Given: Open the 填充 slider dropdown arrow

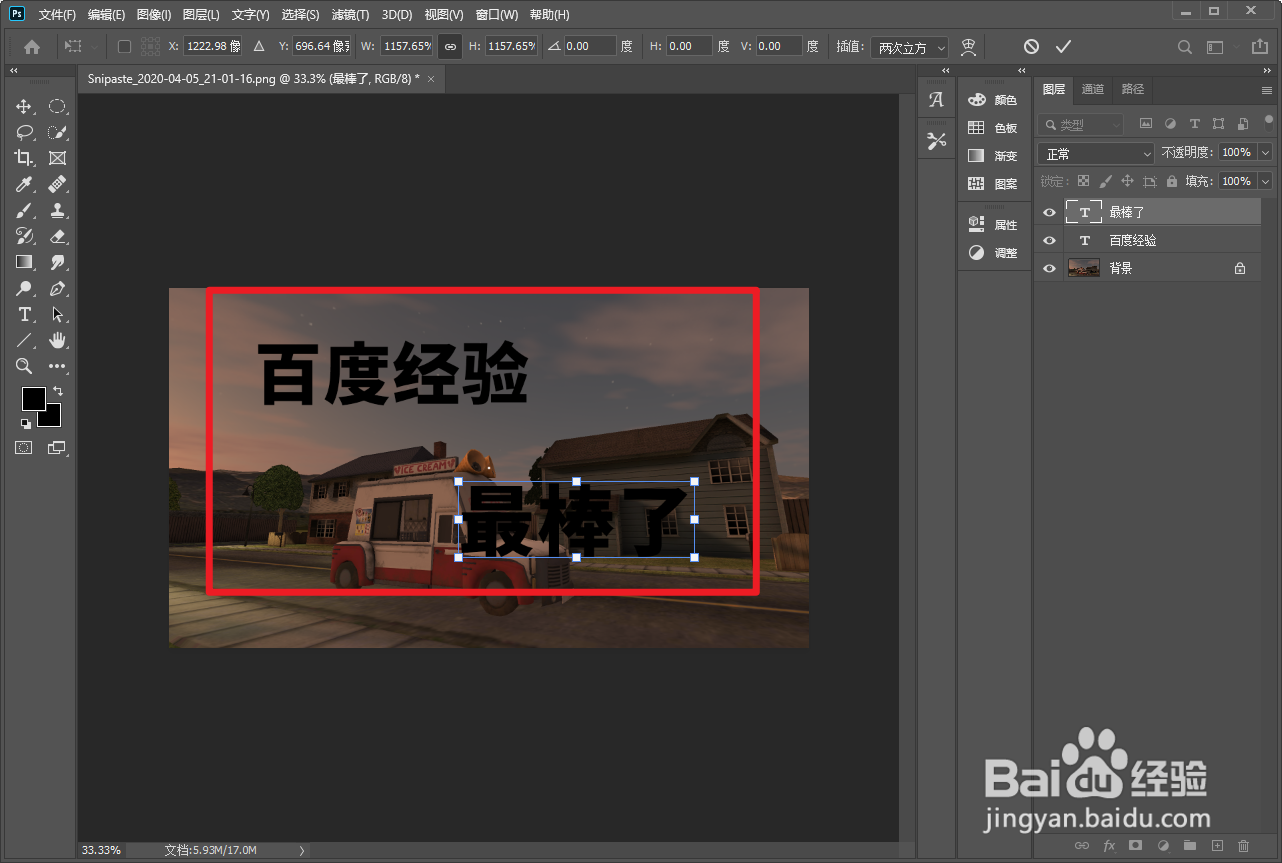Looking at the screenshot, I should coord(1265,182).
